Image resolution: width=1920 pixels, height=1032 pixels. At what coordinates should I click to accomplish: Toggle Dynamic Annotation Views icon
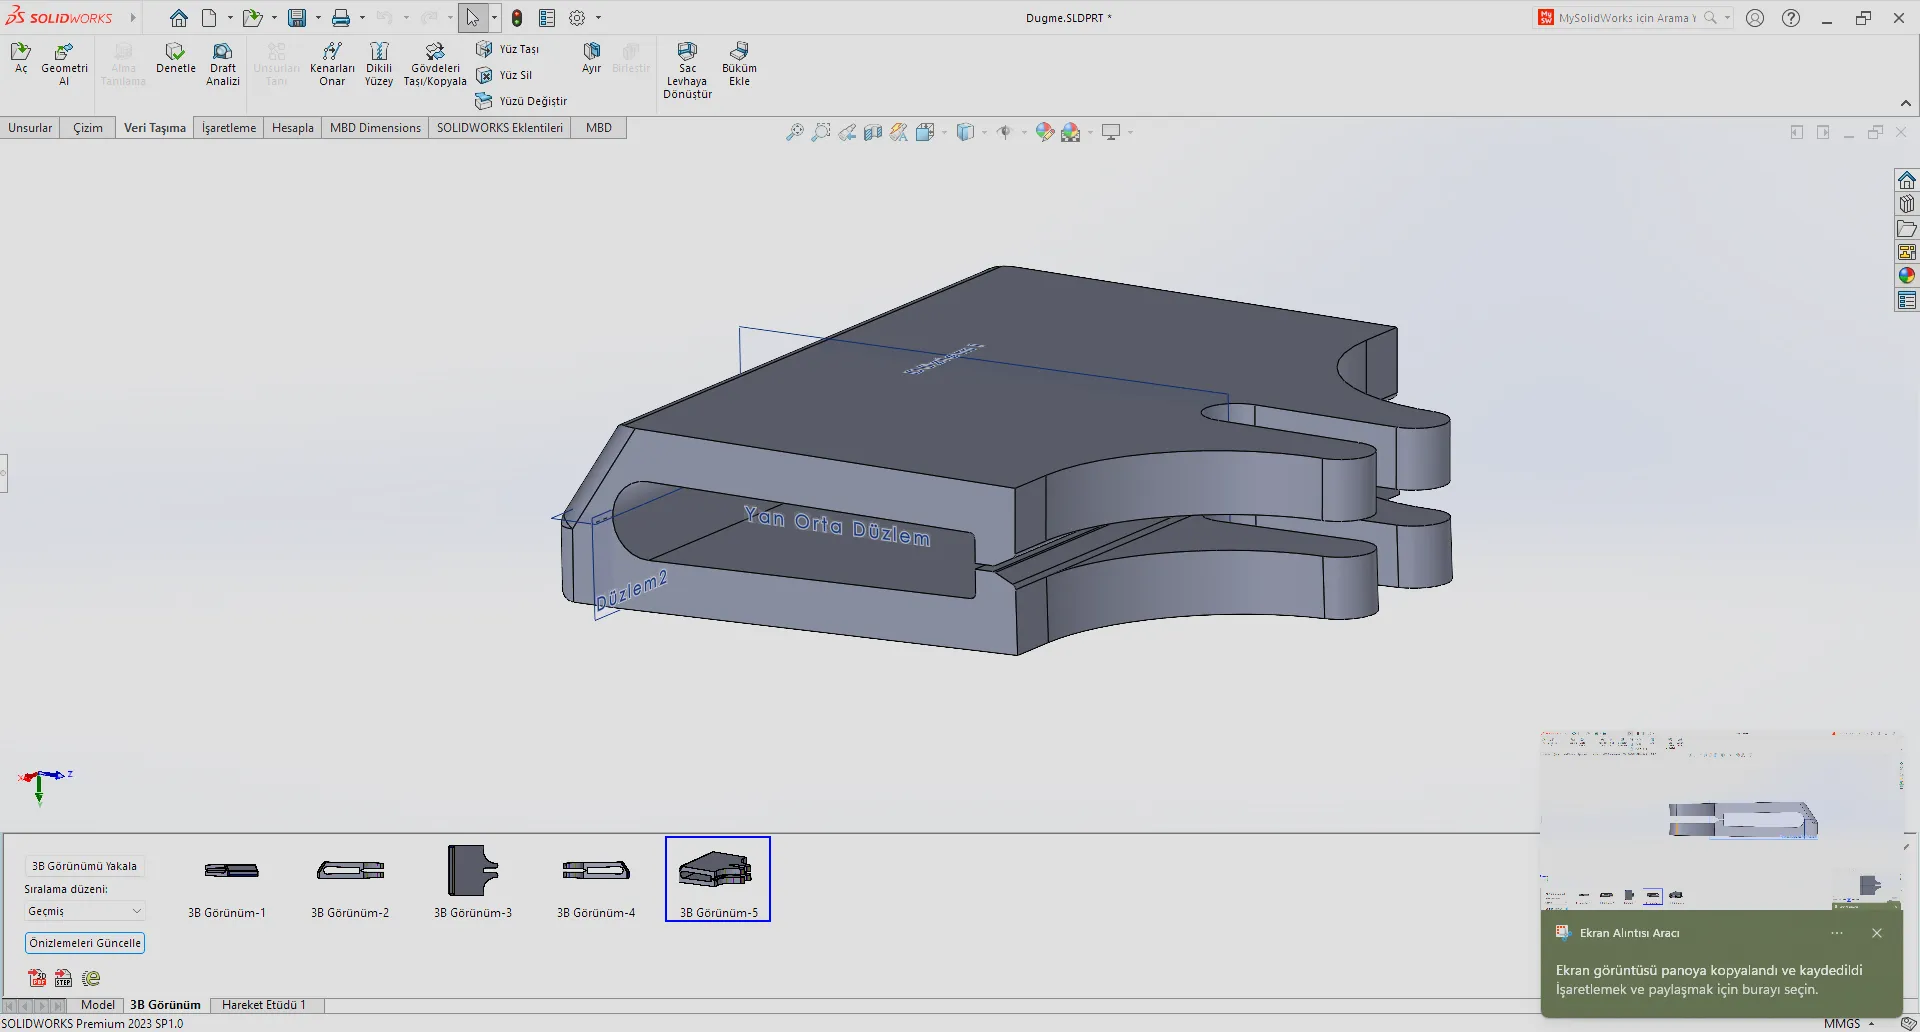coord(899,132)
